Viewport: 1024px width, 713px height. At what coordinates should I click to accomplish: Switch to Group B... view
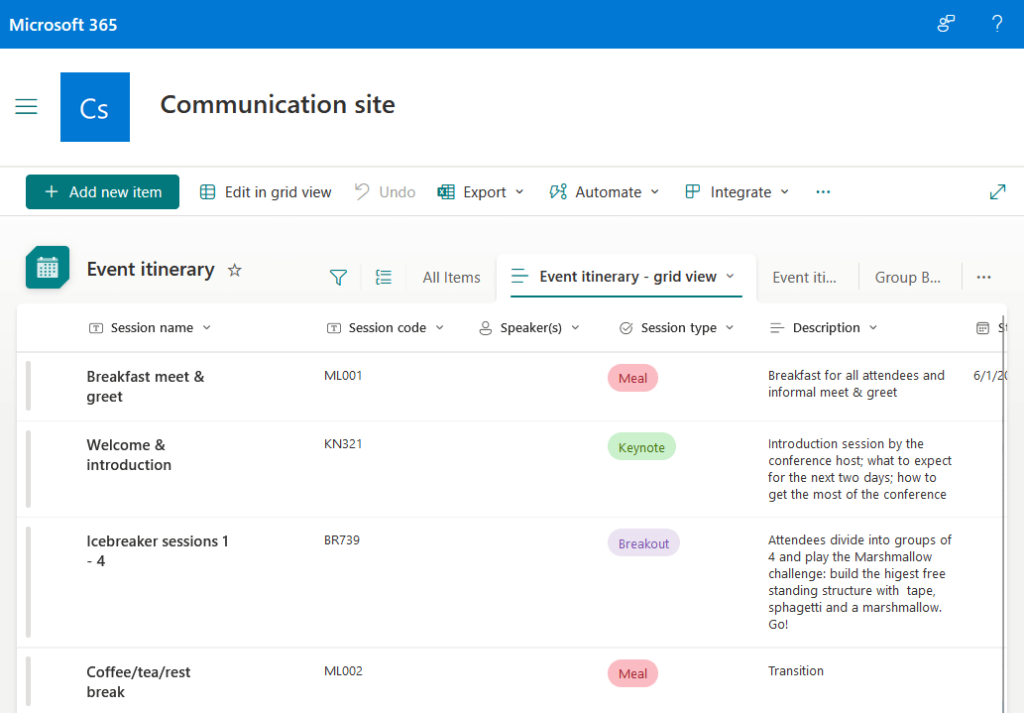908,277
